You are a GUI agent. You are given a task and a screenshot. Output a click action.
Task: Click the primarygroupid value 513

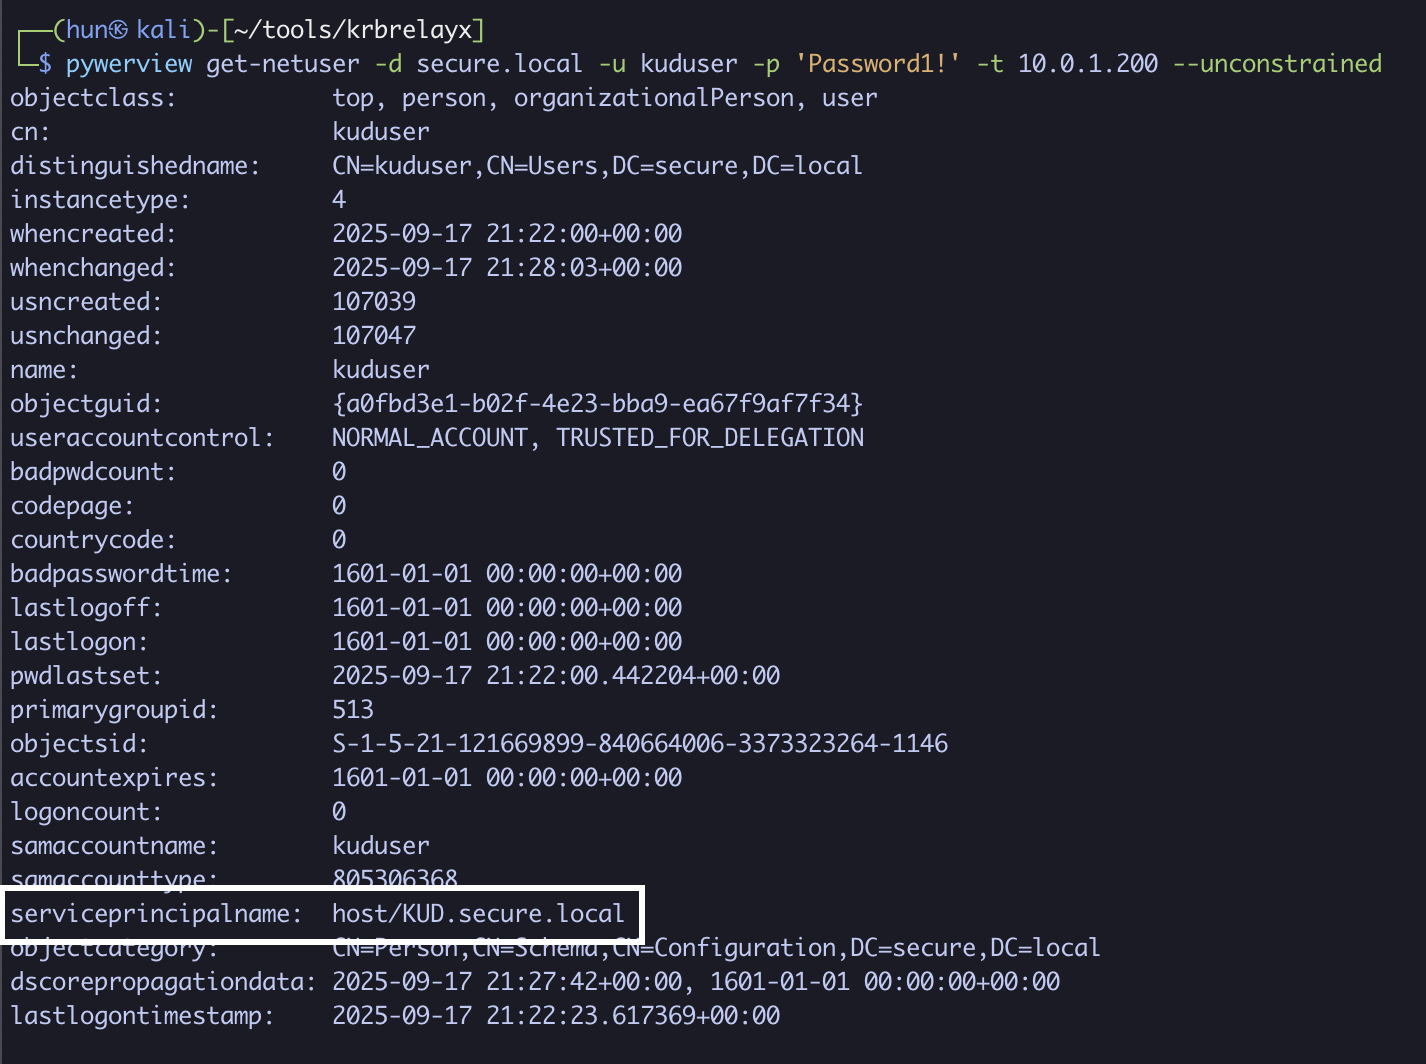(x=353, y=710)
